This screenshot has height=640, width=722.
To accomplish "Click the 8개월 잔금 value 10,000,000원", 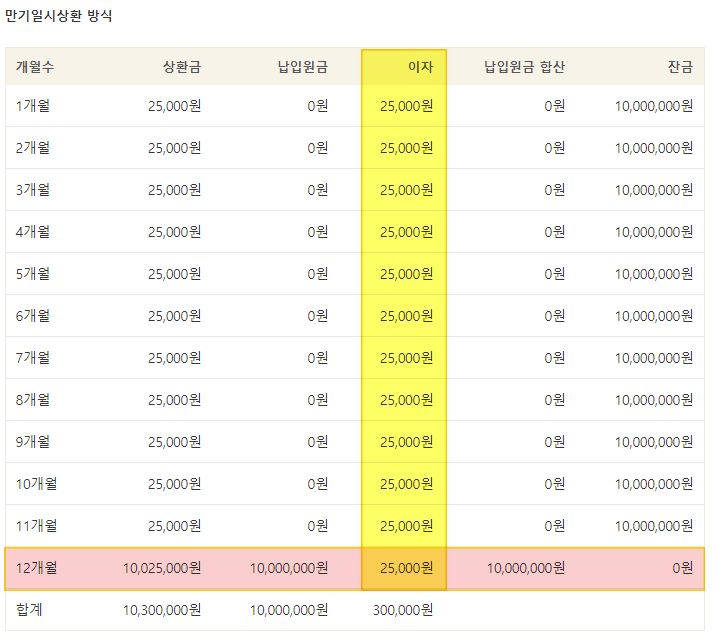I will pyautogui.click(x=654, y=400).
